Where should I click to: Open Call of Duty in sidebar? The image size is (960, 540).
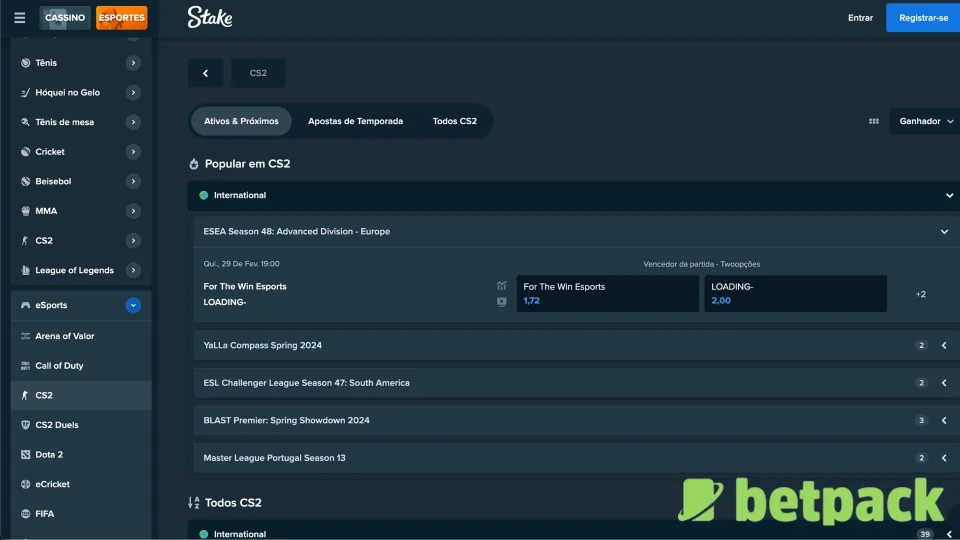[x=81, y=366]
